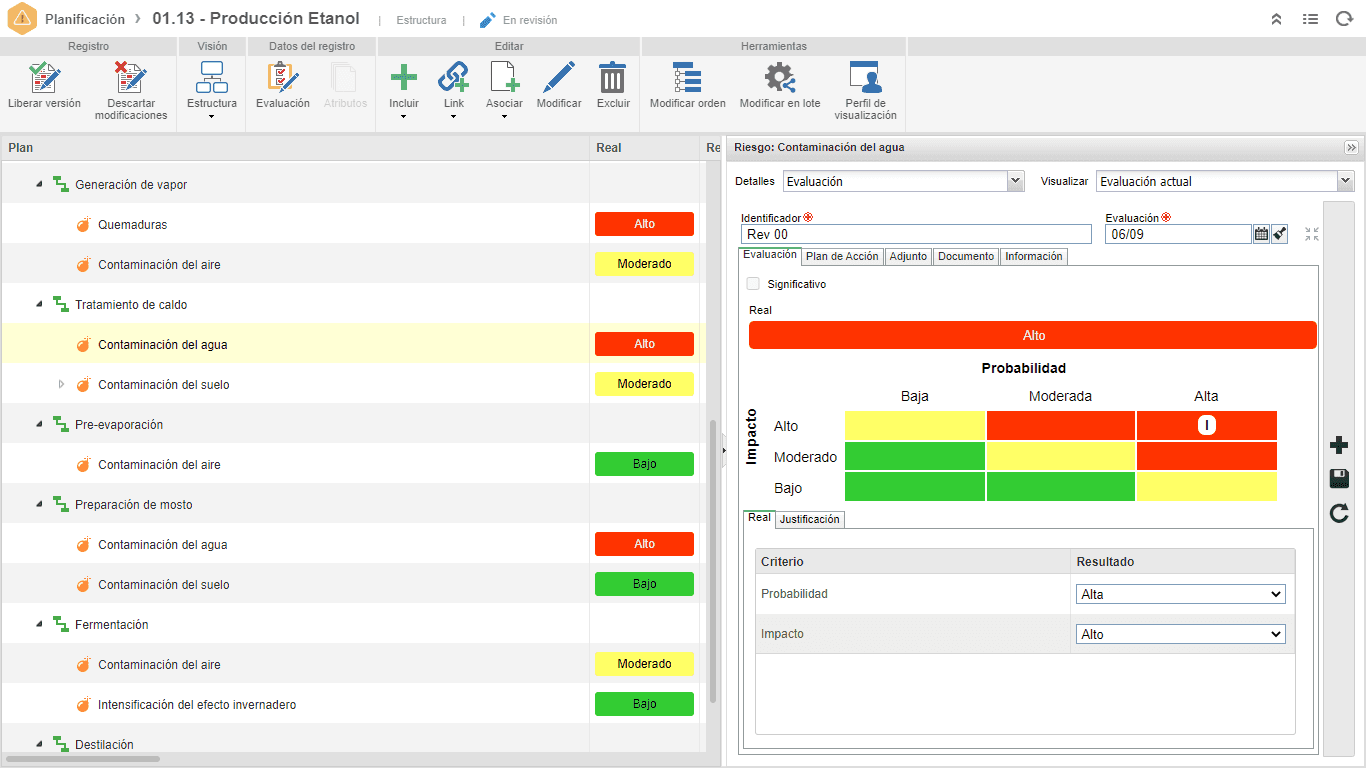Click the Modificar pencil icon
The height and width of the screenshot is (768, 1366).
click(x=559, y=77)
